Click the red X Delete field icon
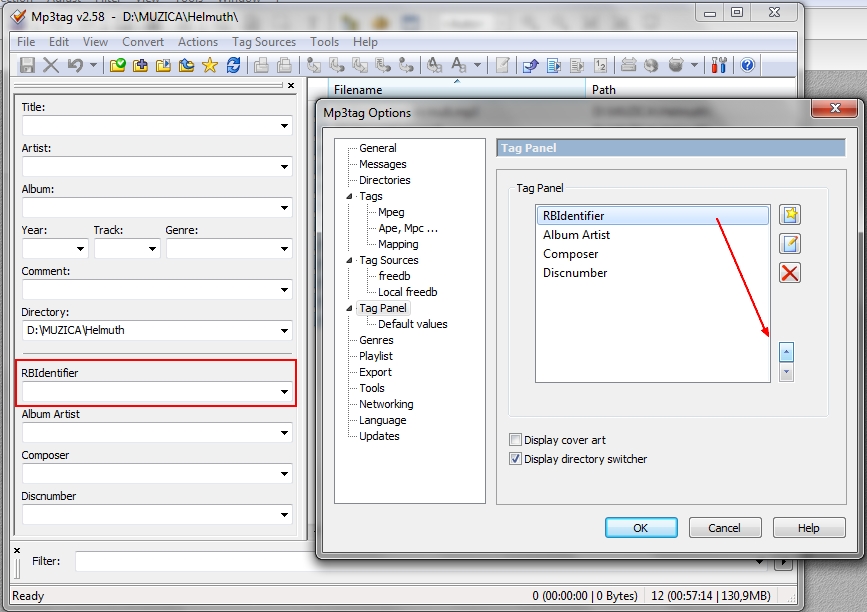The height and width of the screenshot is (612, 867). click(x=790, y=273)
